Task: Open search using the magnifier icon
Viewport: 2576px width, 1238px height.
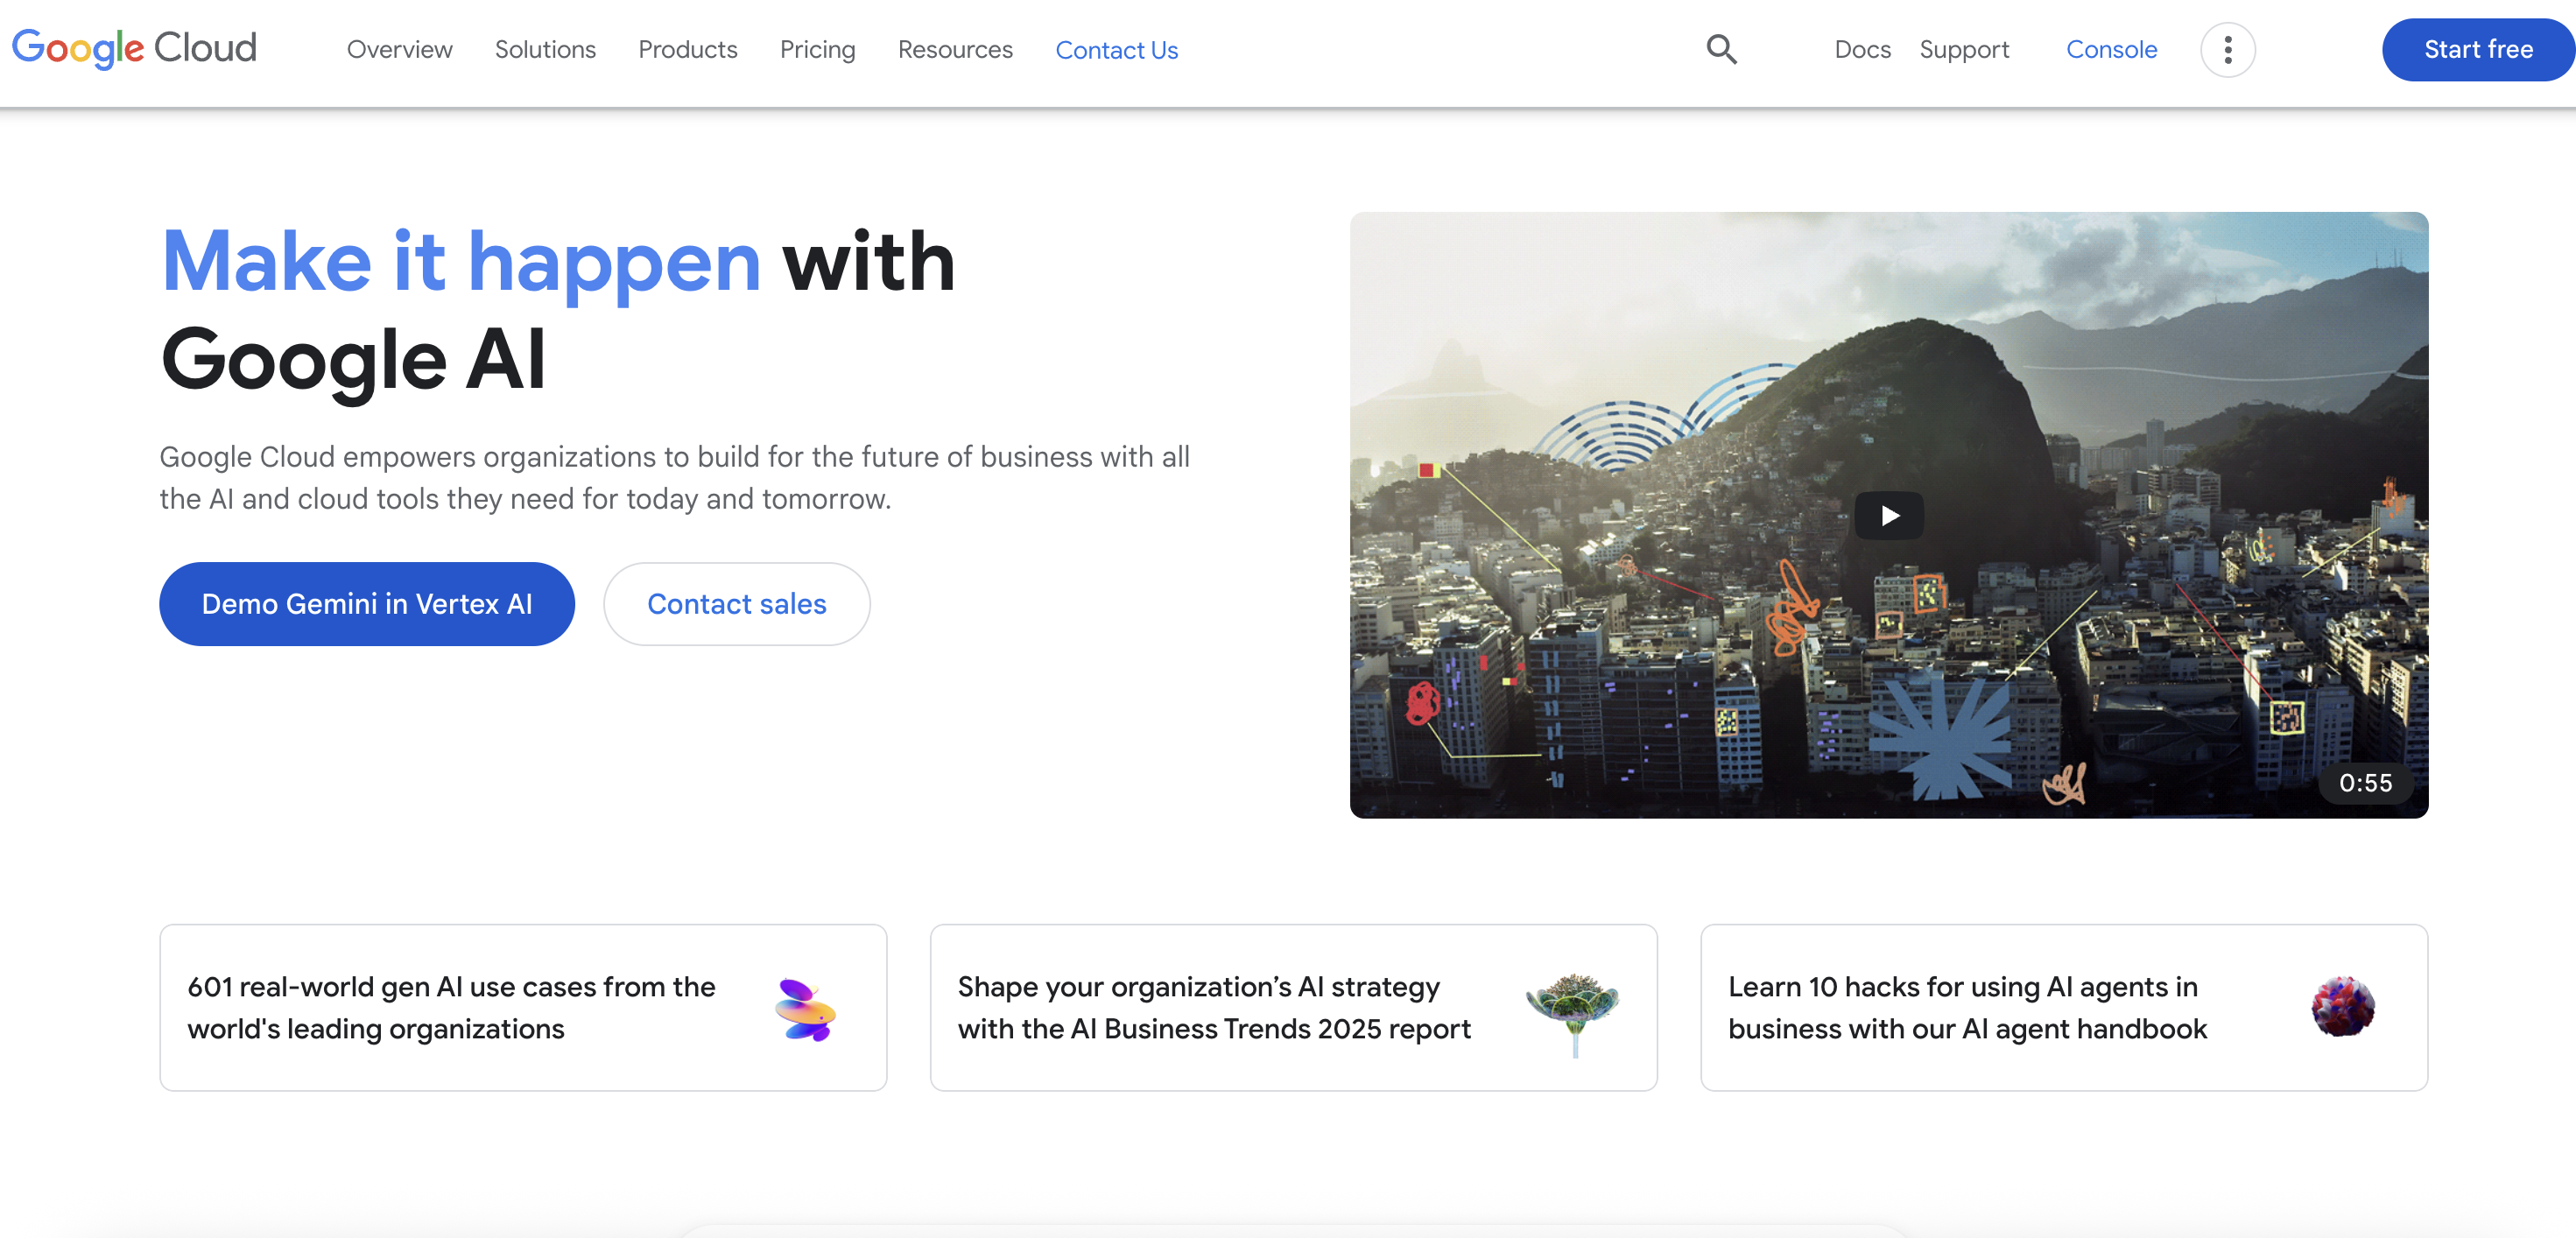Action: point(1721,49)
